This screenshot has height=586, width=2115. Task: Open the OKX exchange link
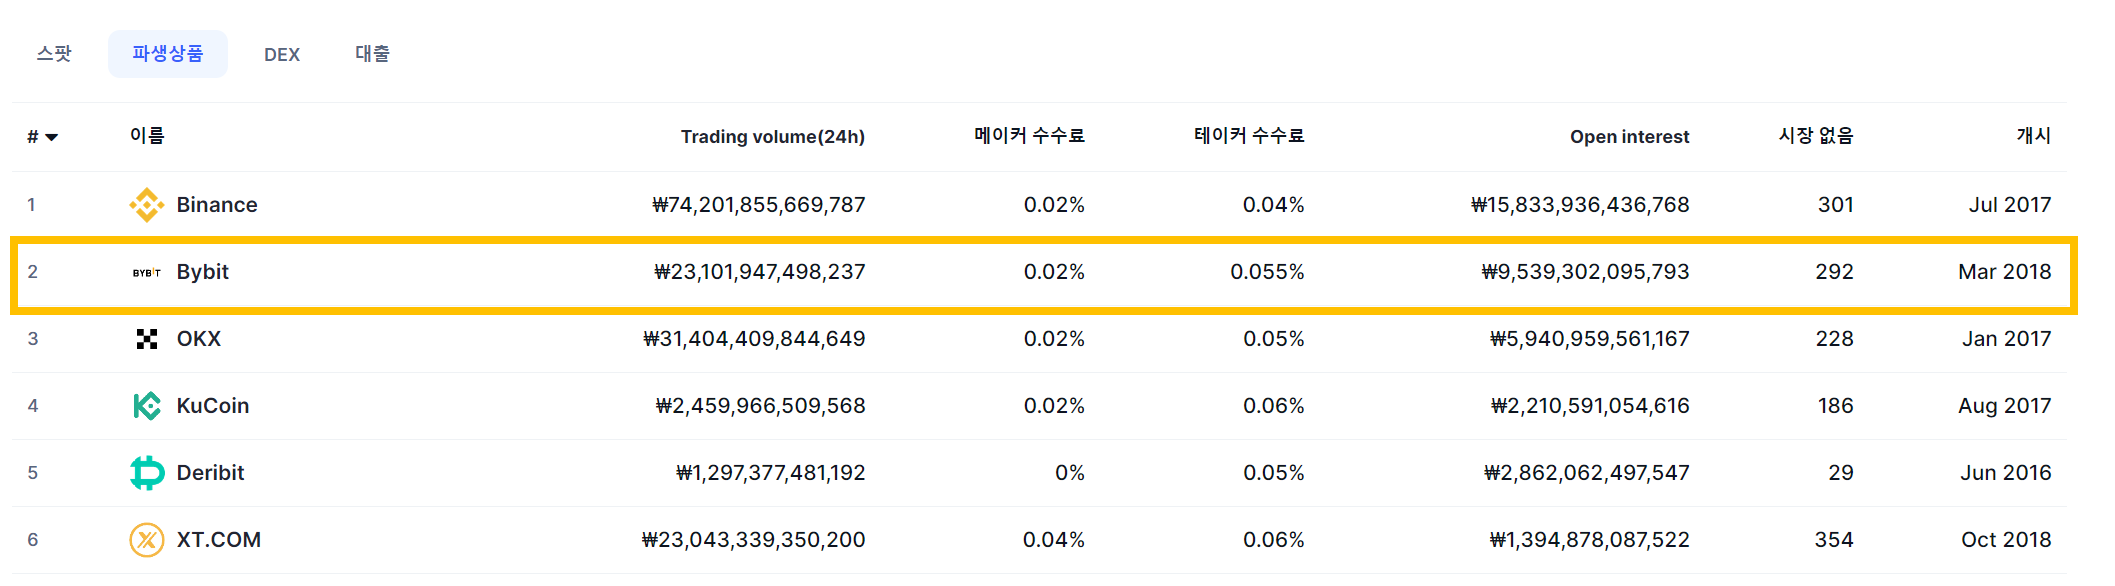coord(199,339)
